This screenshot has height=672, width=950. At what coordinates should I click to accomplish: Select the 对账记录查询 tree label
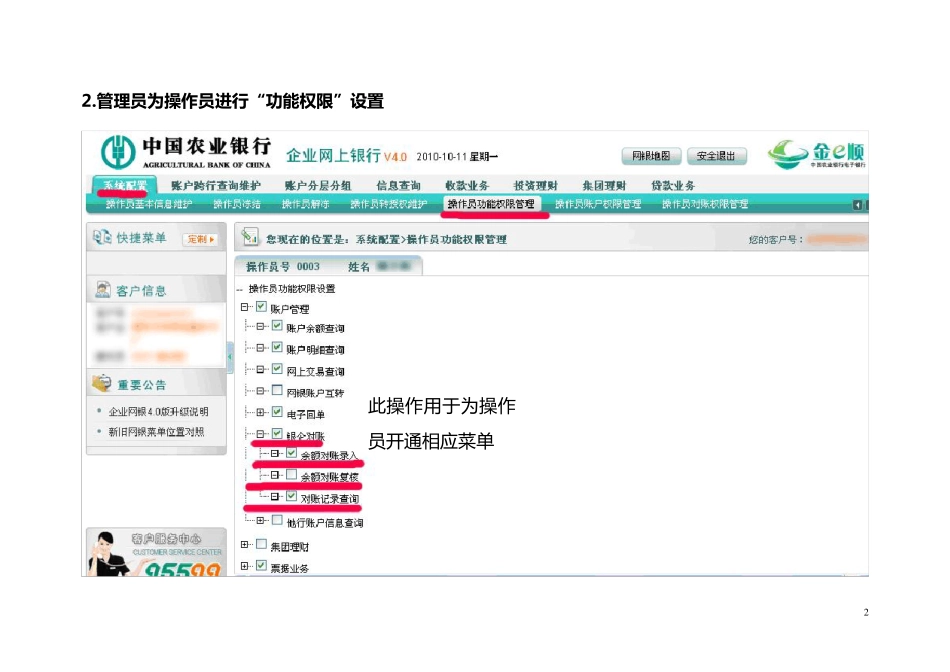[330, 499]
